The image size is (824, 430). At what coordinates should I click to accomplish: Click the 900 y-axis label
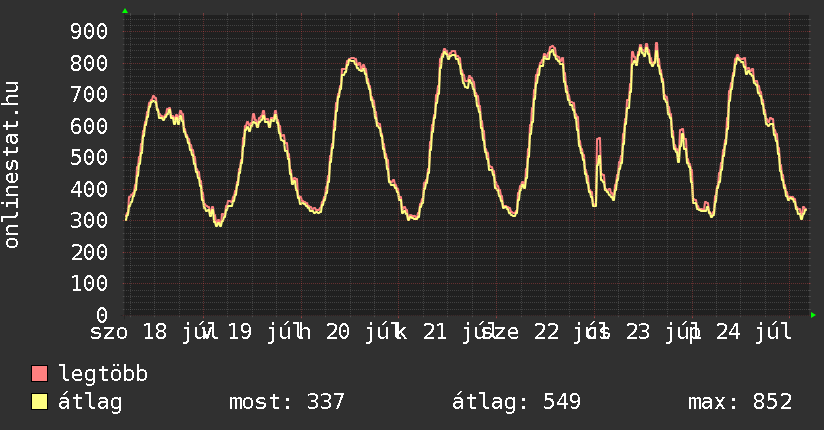pos(89,32)
